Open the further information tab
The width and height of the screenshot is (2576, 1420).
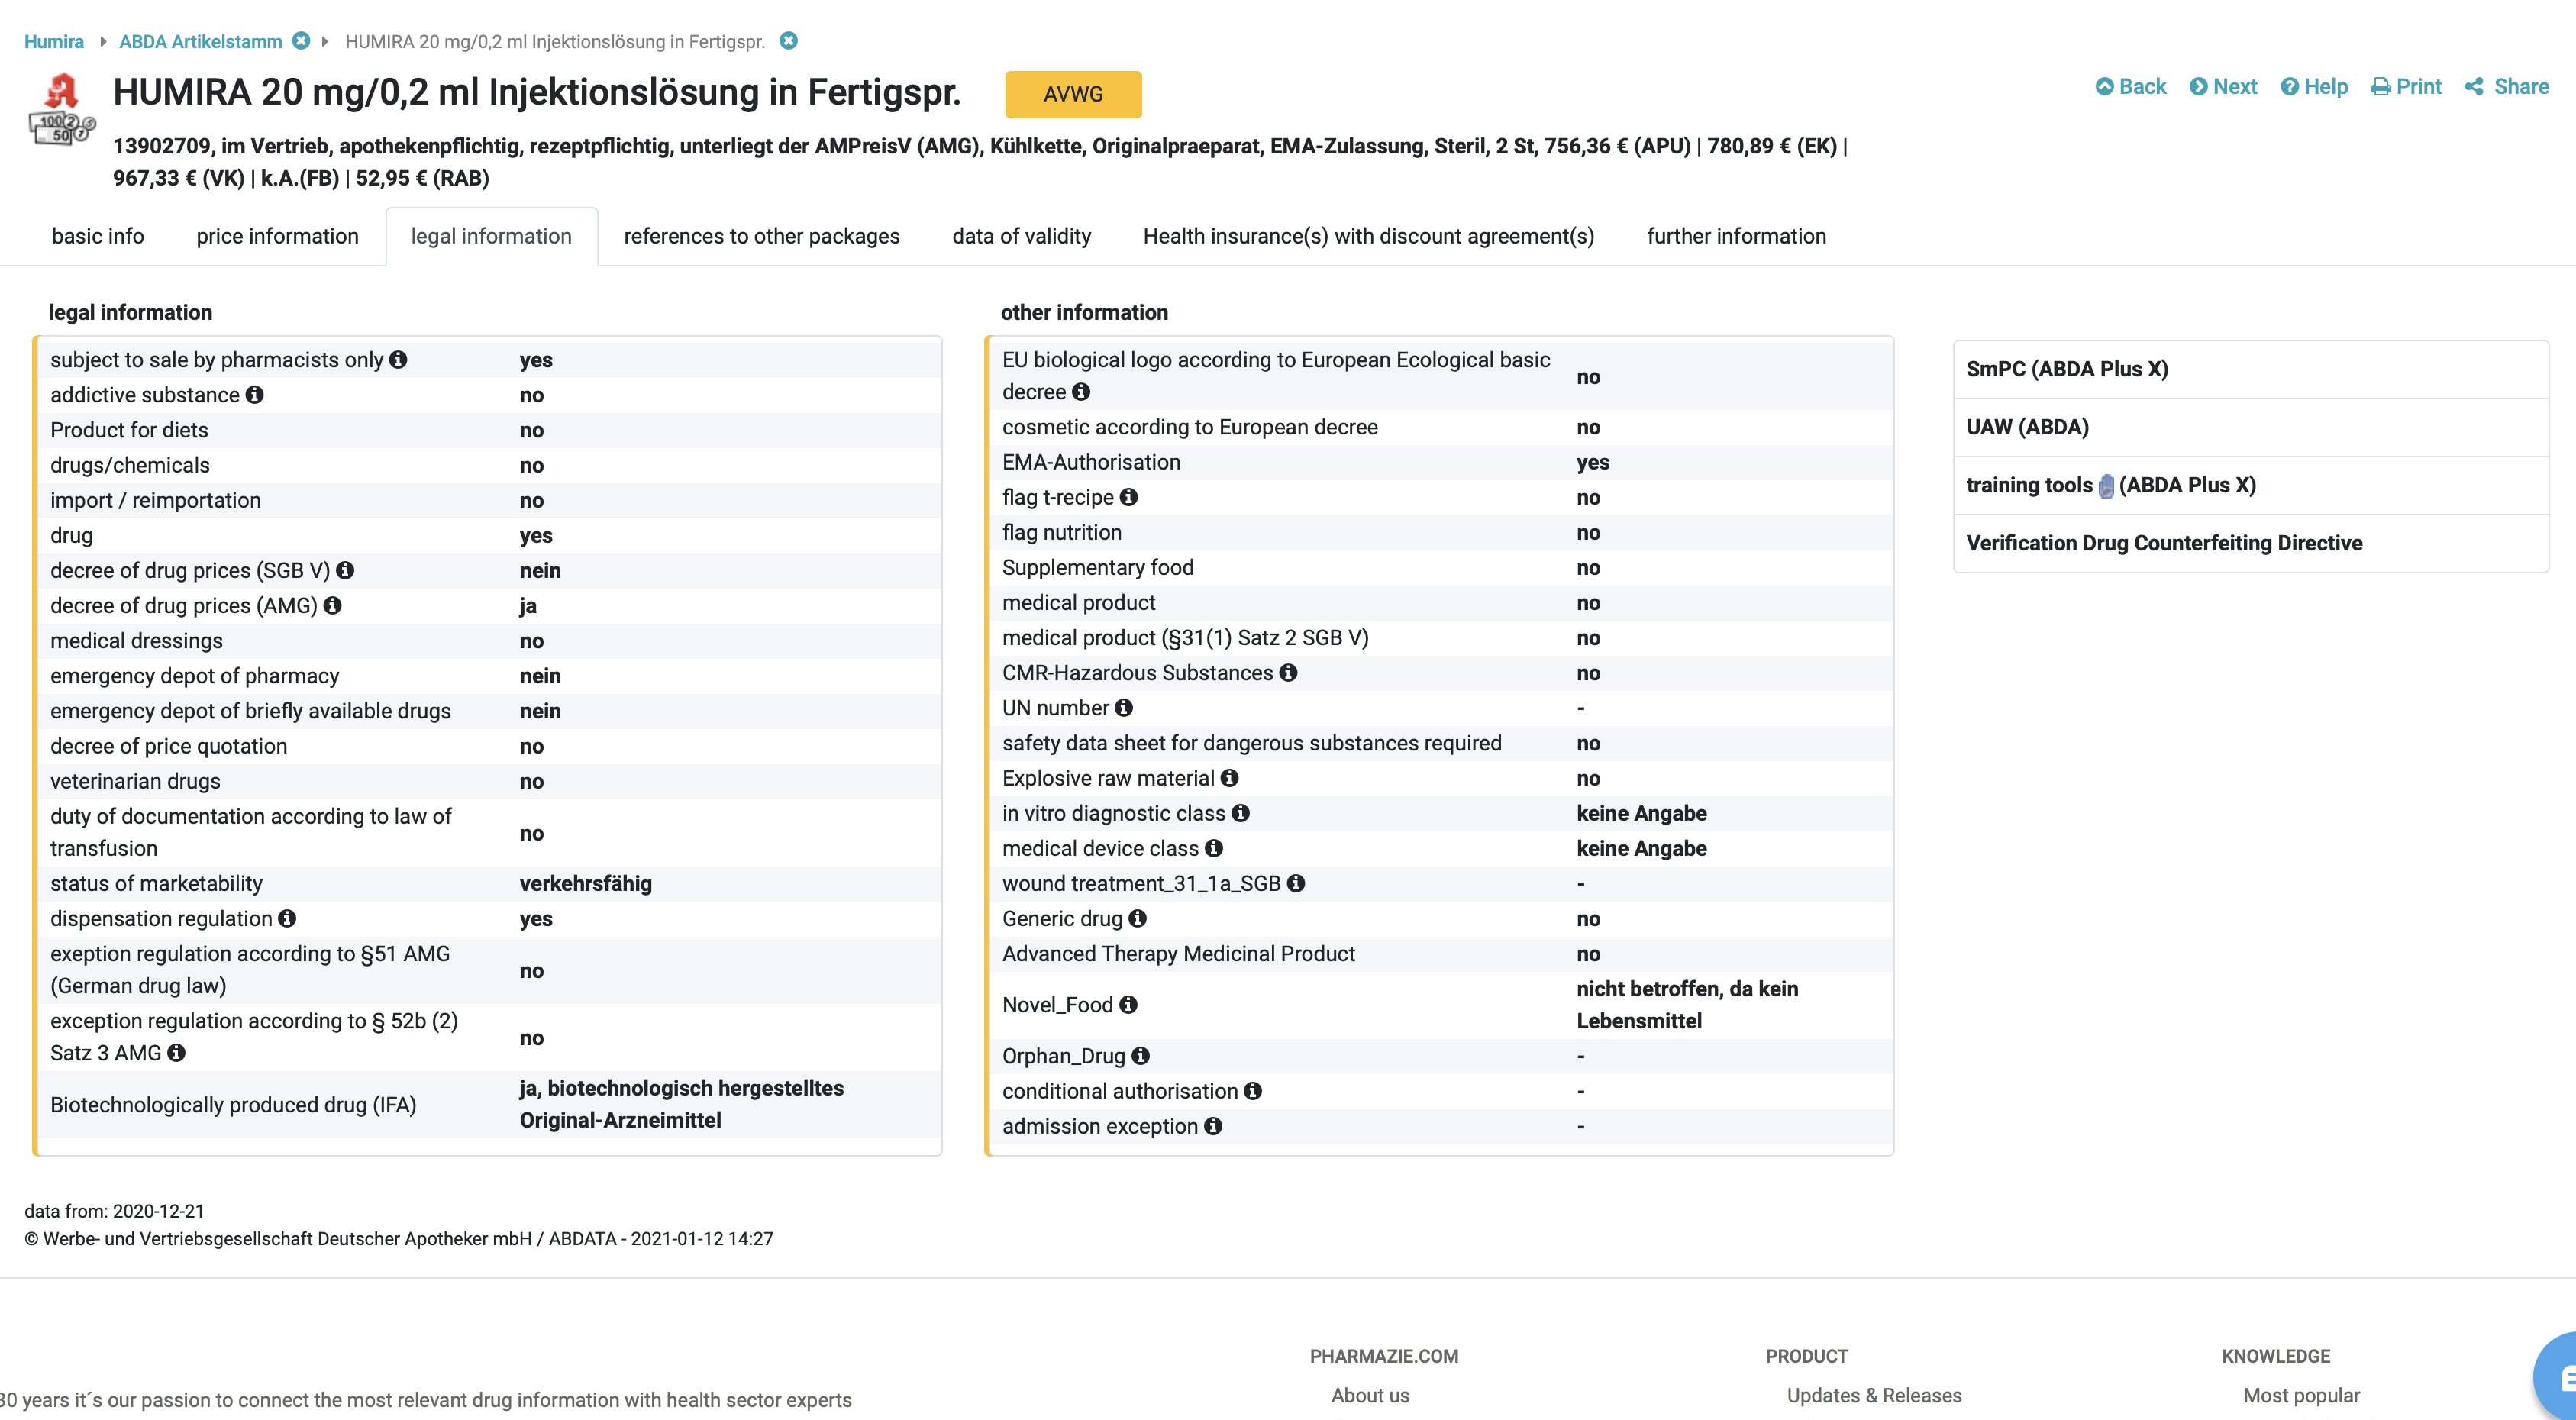pos(1736,236)
